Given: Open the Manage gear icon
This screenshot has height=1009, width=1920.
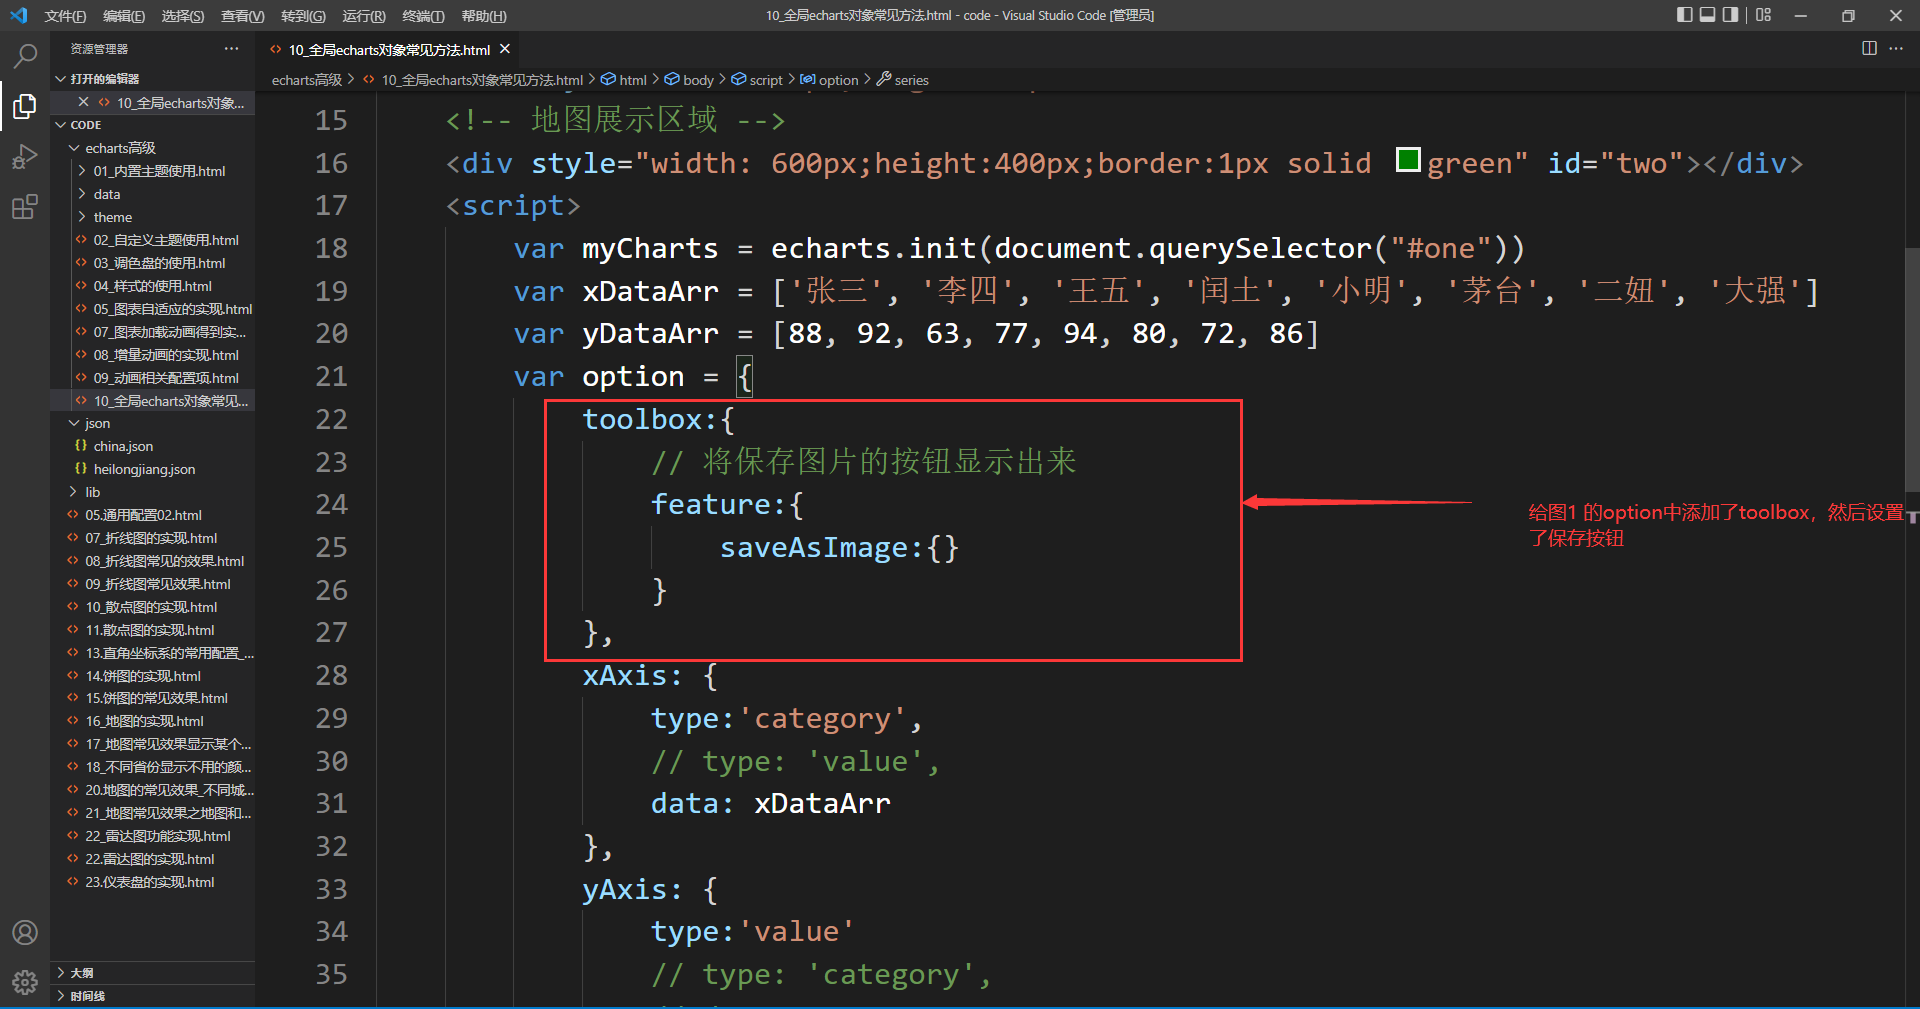Looking at the screenshot, I should click(x=25, y=982).
